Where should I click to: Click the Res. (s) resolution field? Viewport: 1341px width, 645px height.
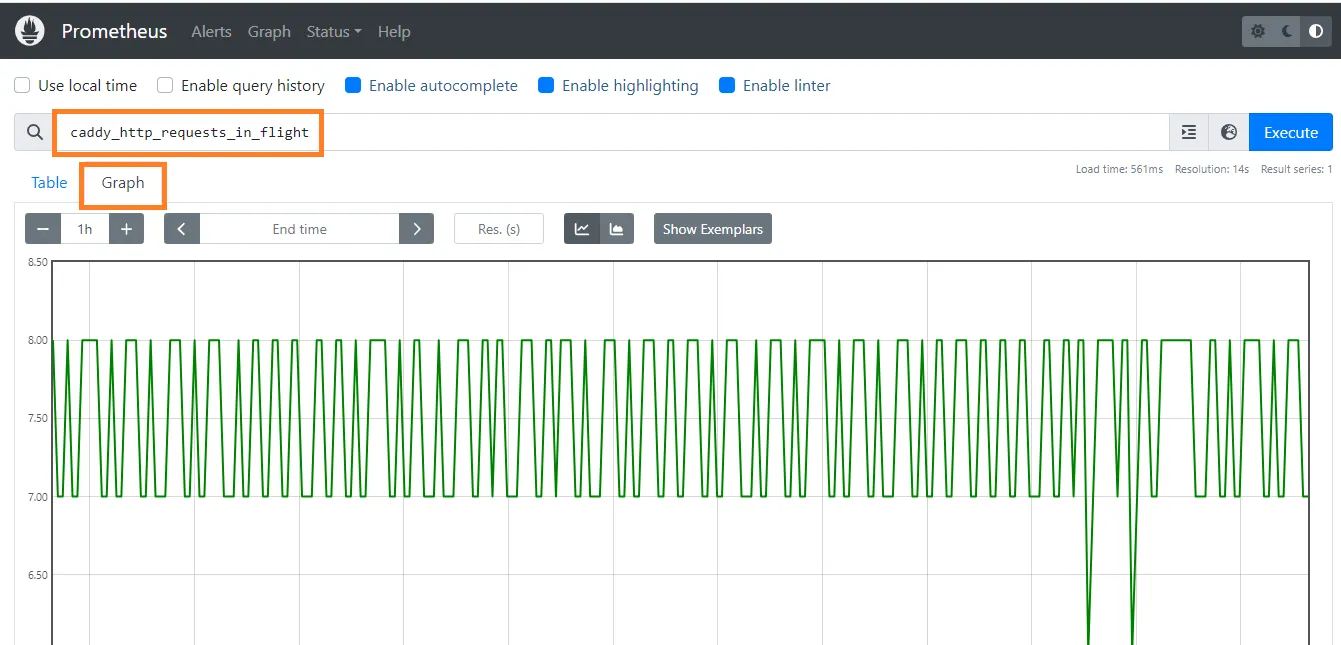pos(499,229)
